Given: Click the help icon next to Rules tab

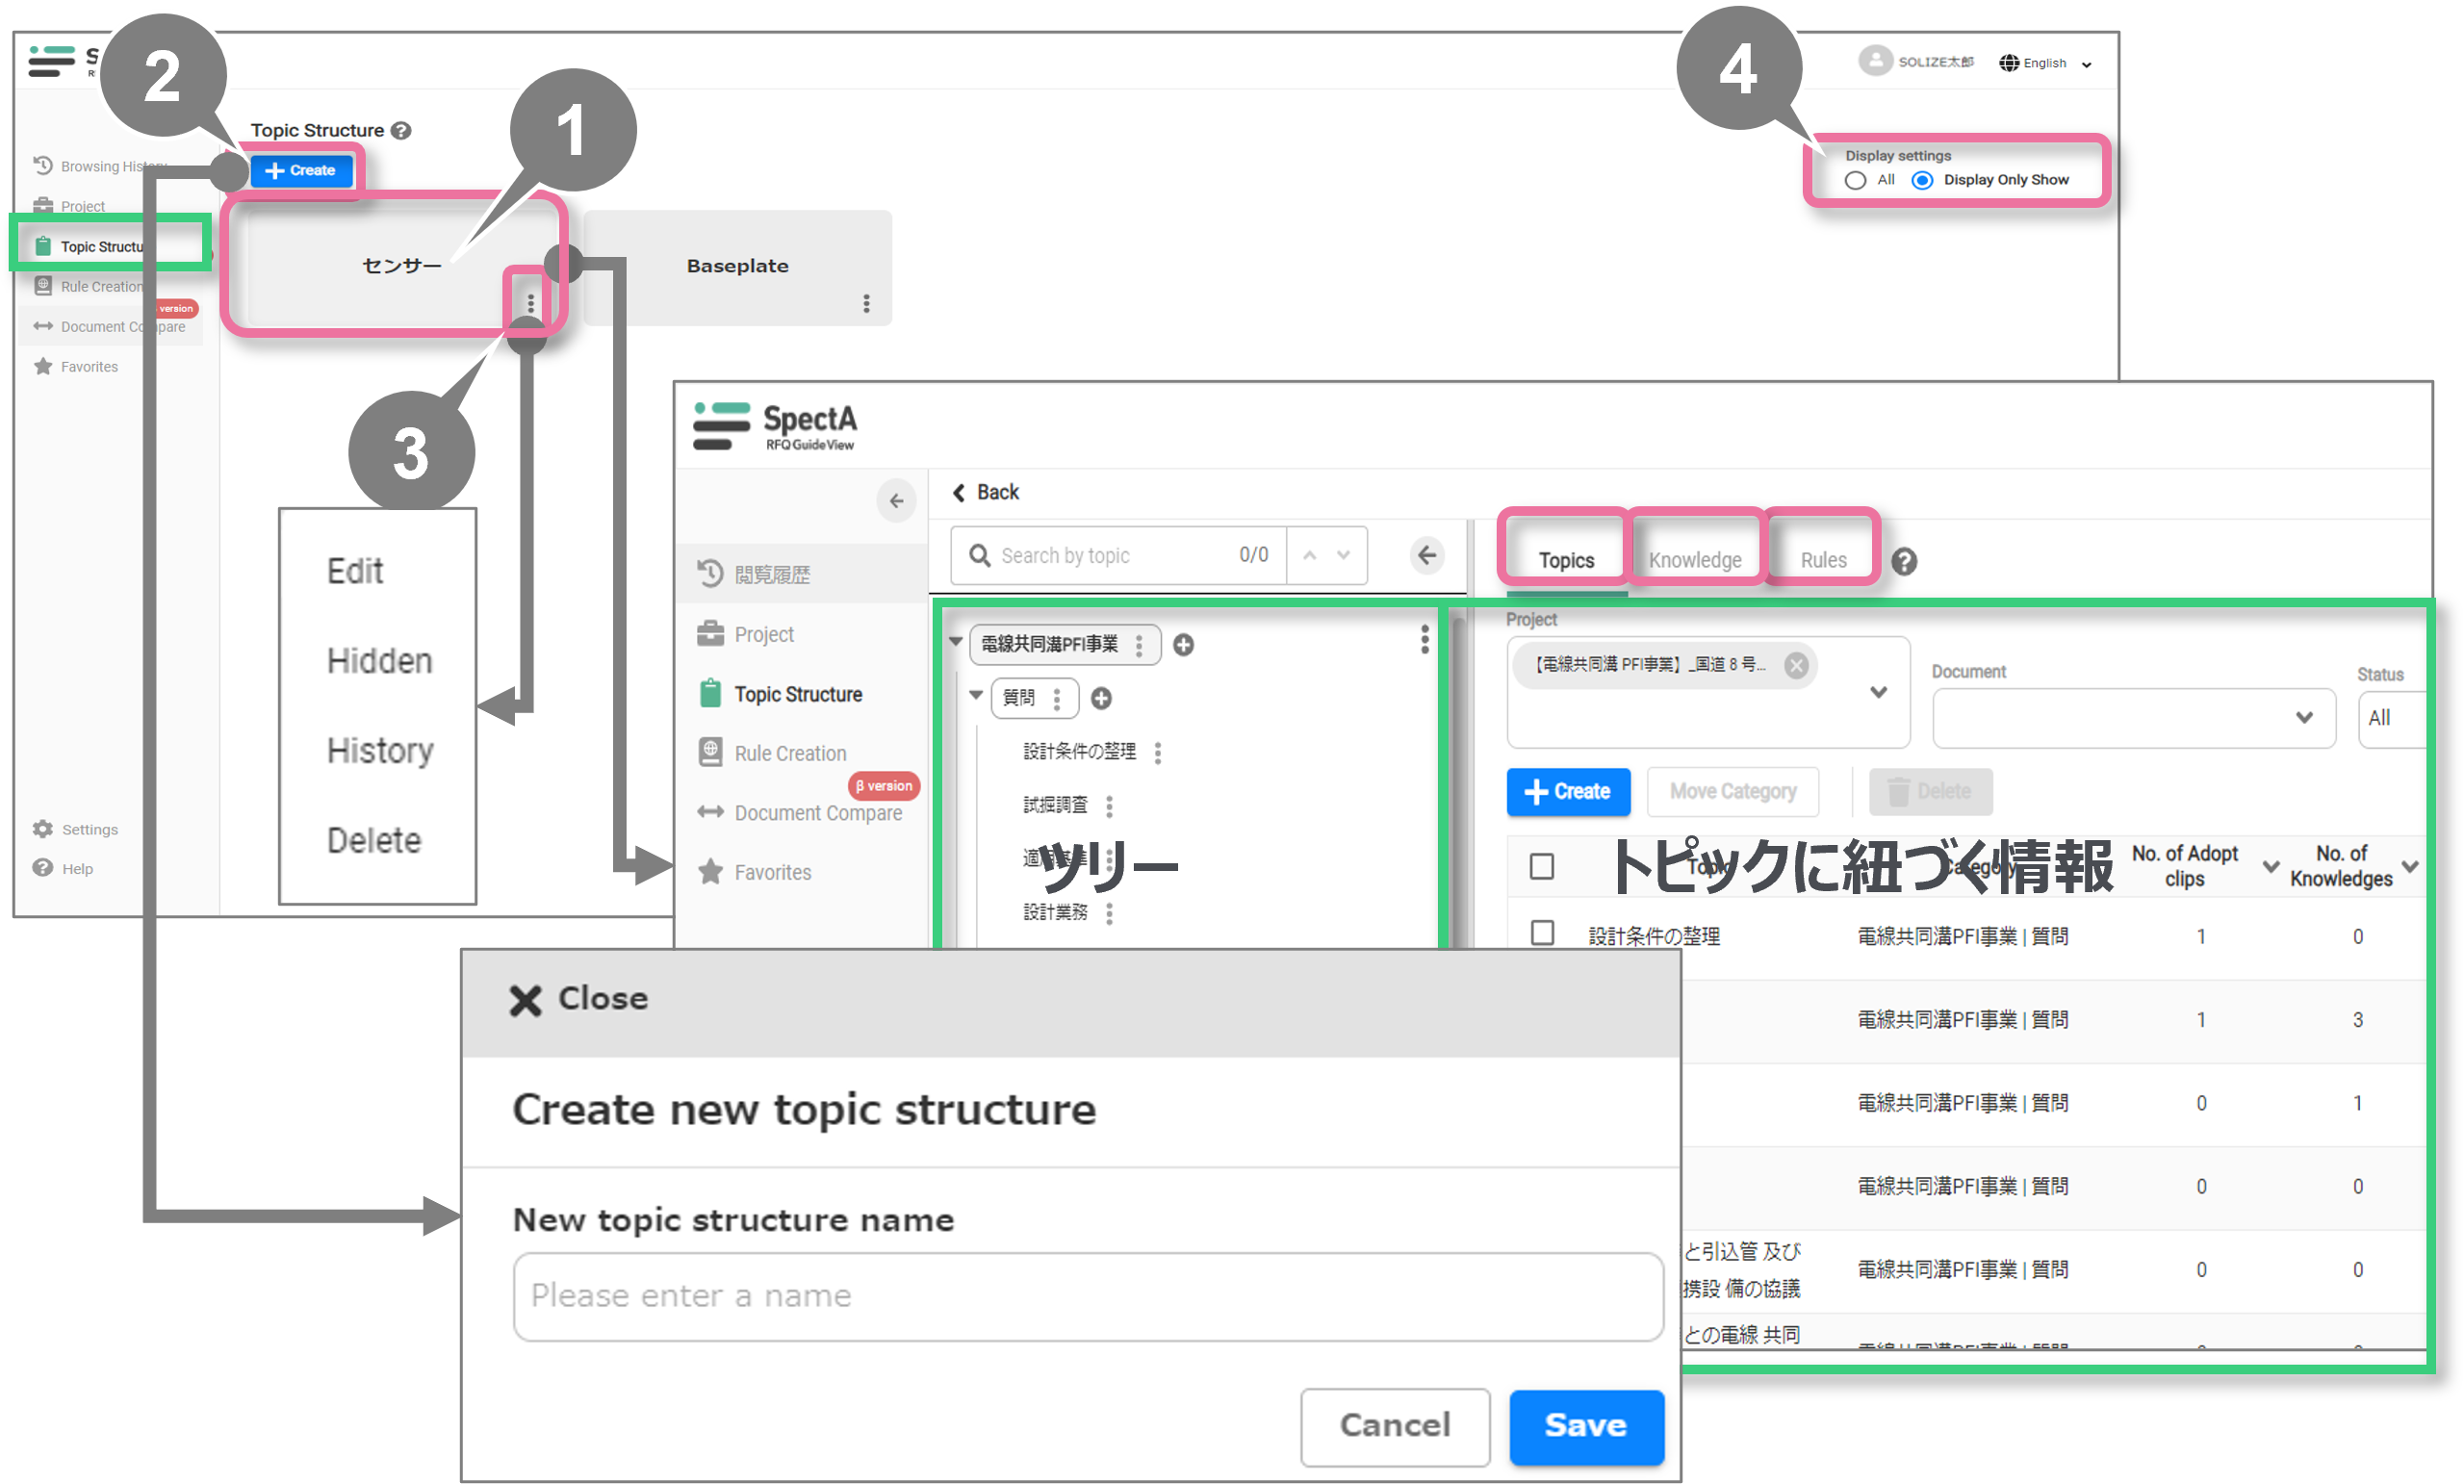Looking at the screenshot, I should pos(1904,562).
